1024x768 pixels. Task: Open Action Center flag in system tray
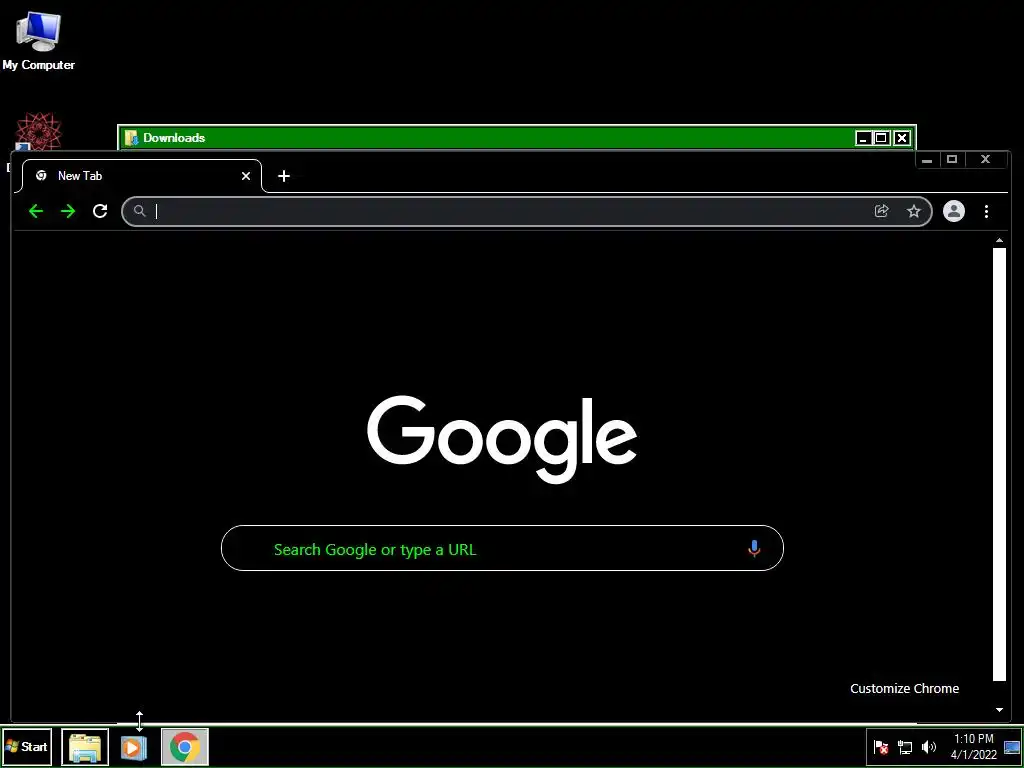coord(881,747)
